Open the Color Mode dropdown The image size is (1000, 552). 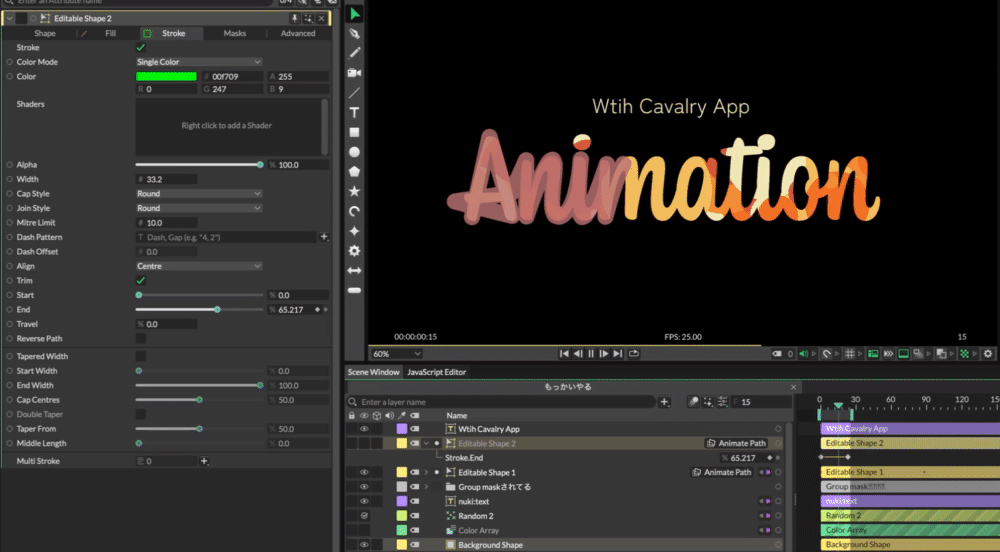199,62
